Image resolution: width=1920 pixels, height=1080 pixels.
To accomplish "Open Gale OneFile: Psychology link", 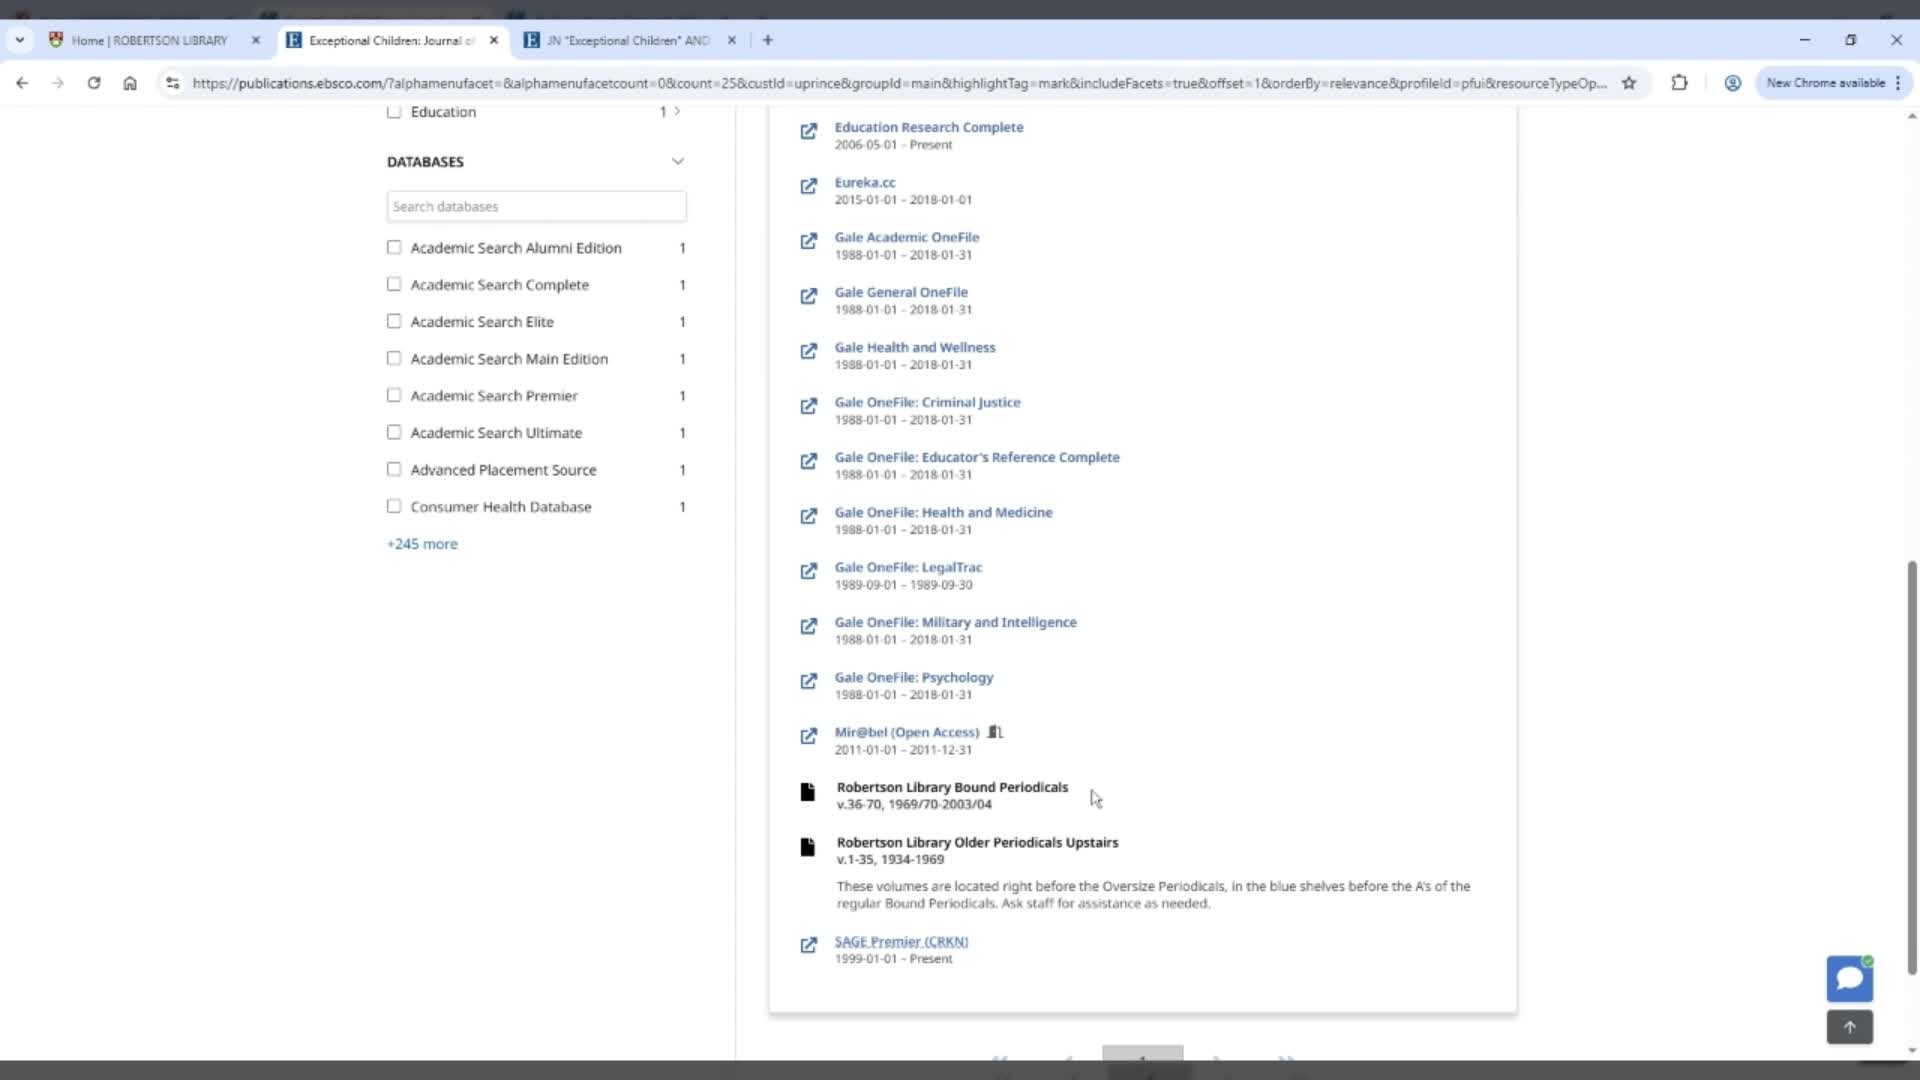I will (913, 677).
